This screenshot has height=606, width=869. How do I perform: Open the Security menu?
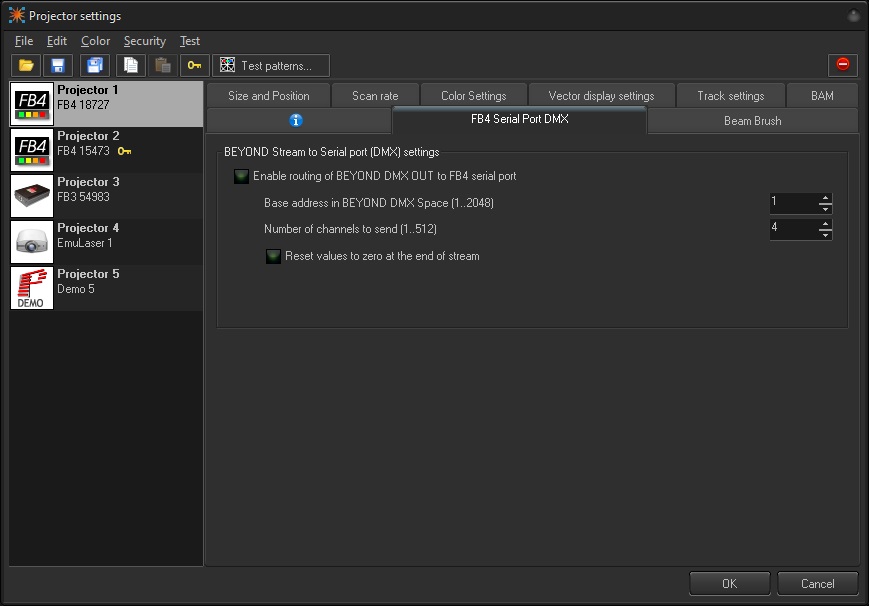pos(144,41)
